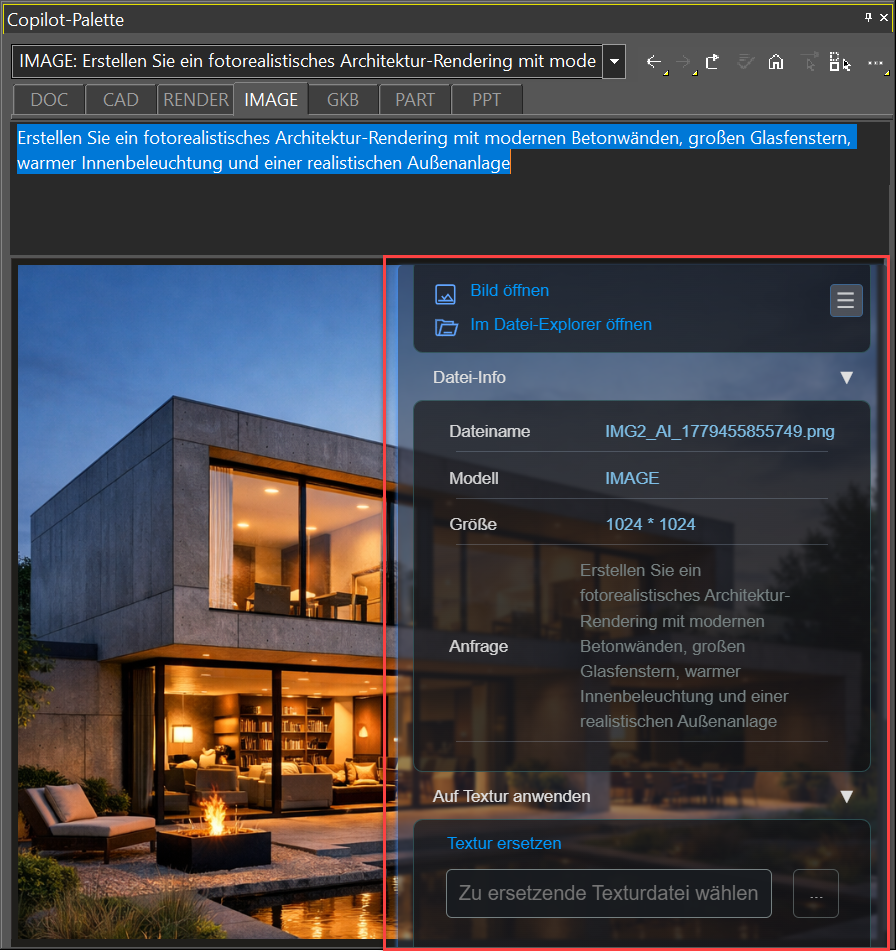Collapse the Auf Textur anwenden section
The image size is (896, 951).
coord(846,796)
